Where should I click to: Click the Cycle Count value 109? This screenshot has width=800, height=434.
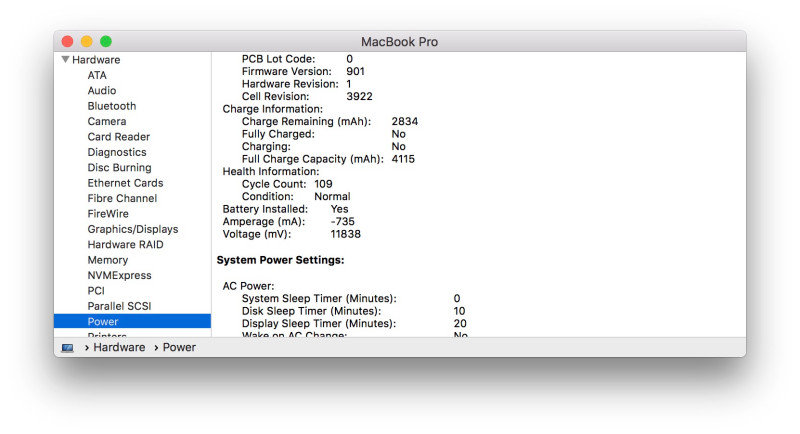[x=323, y=184]
